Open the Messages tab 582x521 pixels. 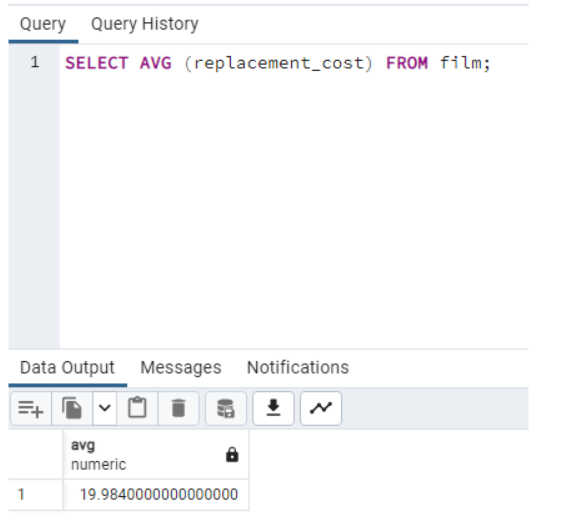pyautogui.click(x=181, y=368)
